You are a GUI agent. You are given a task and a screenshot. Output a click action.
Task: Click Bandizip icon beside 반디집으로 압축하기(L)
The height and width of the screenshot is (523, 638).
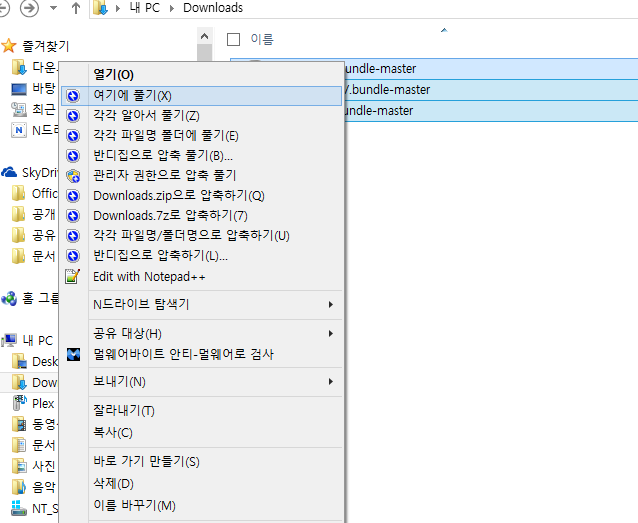click(x=73, y=256)
